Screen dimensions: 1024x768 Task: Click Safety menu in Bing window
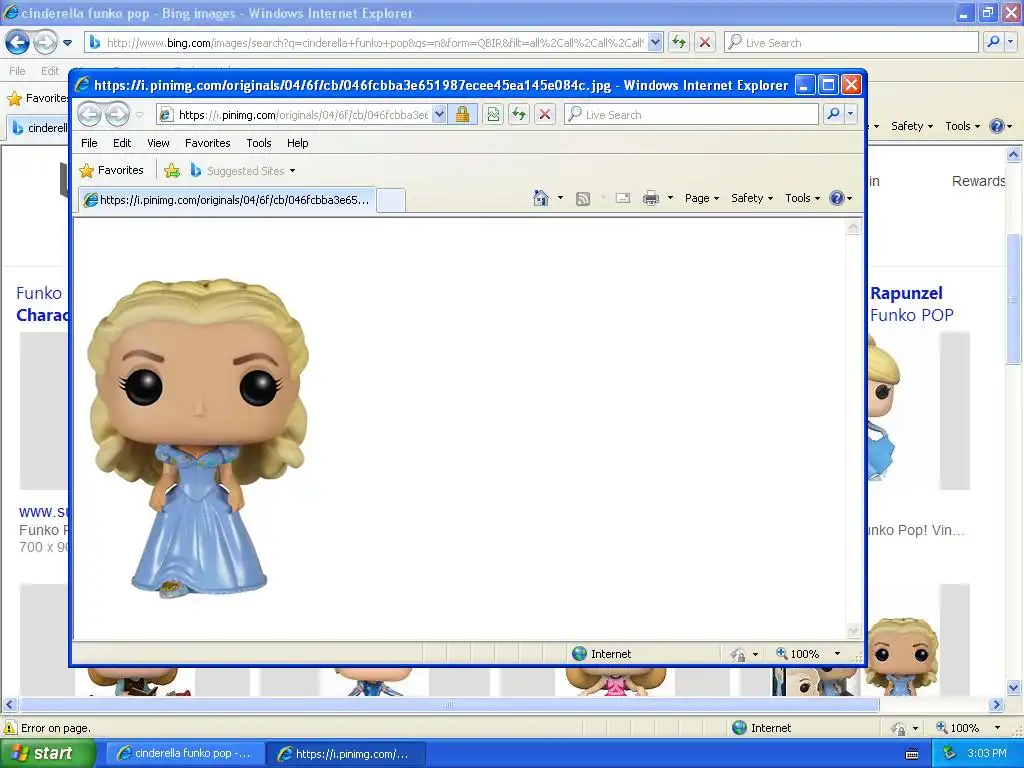tap(912, 126)
